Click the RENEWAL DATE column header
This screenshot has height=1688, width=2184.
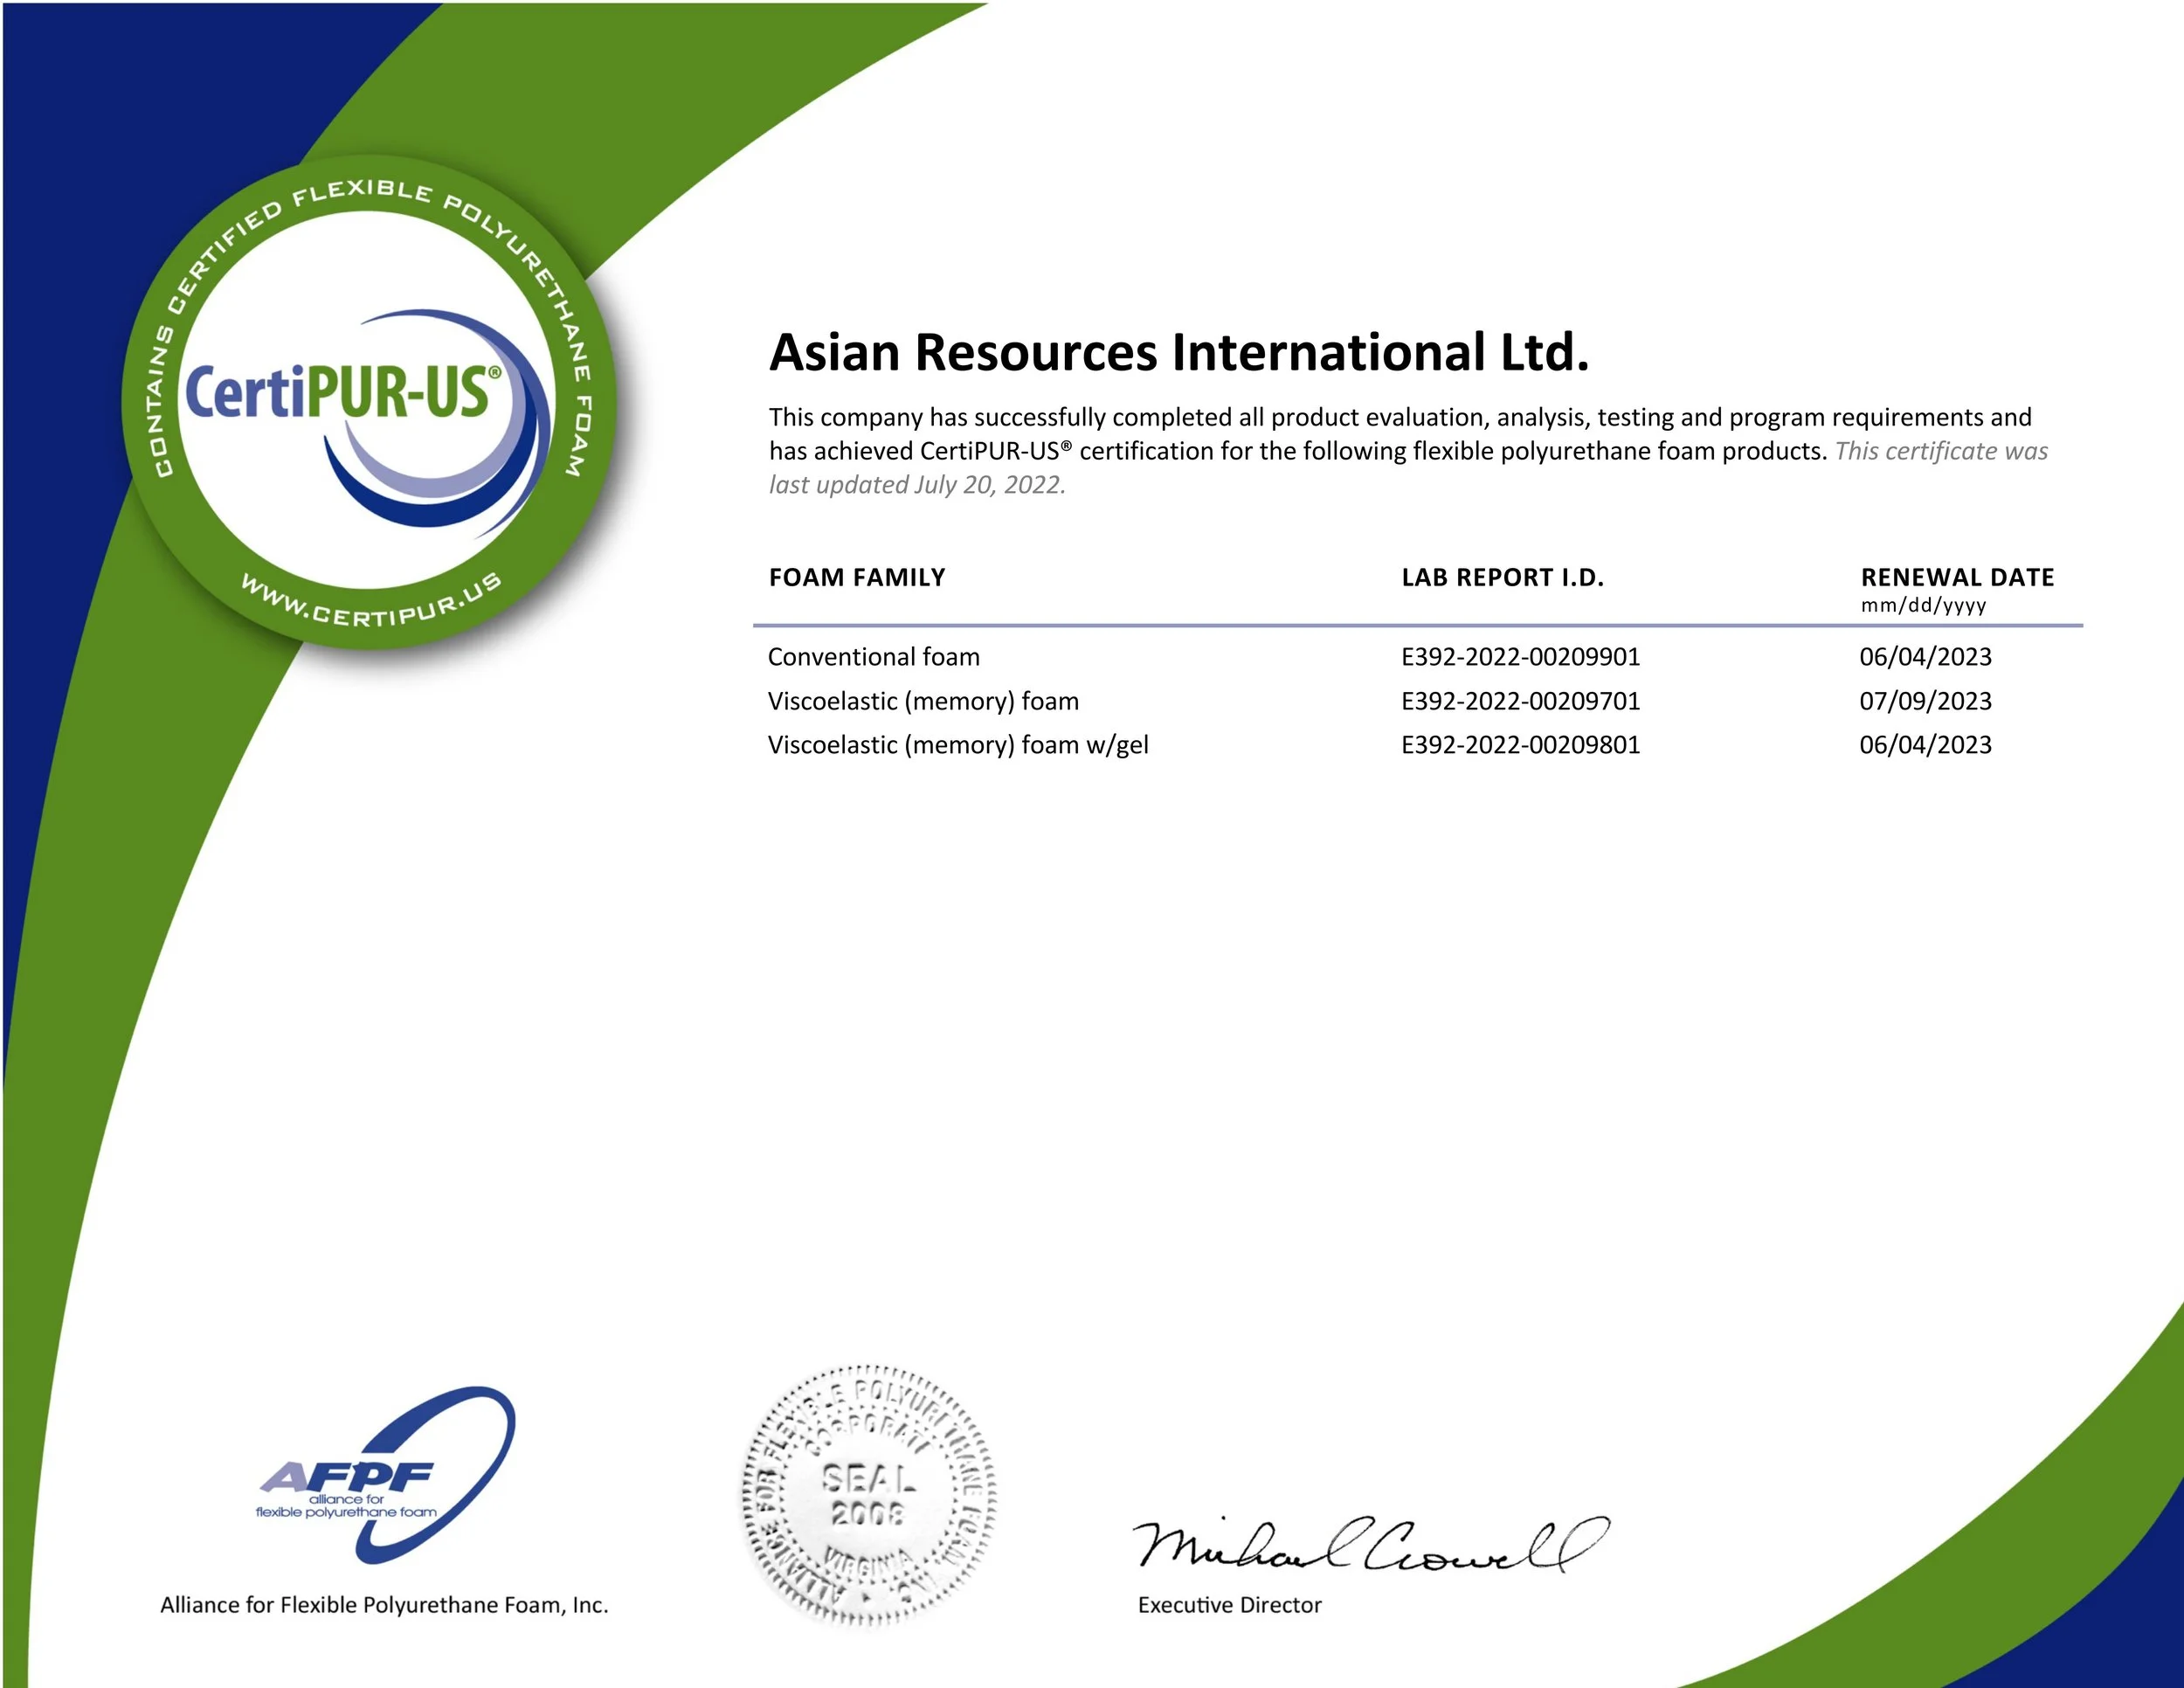coord(1956,578)
